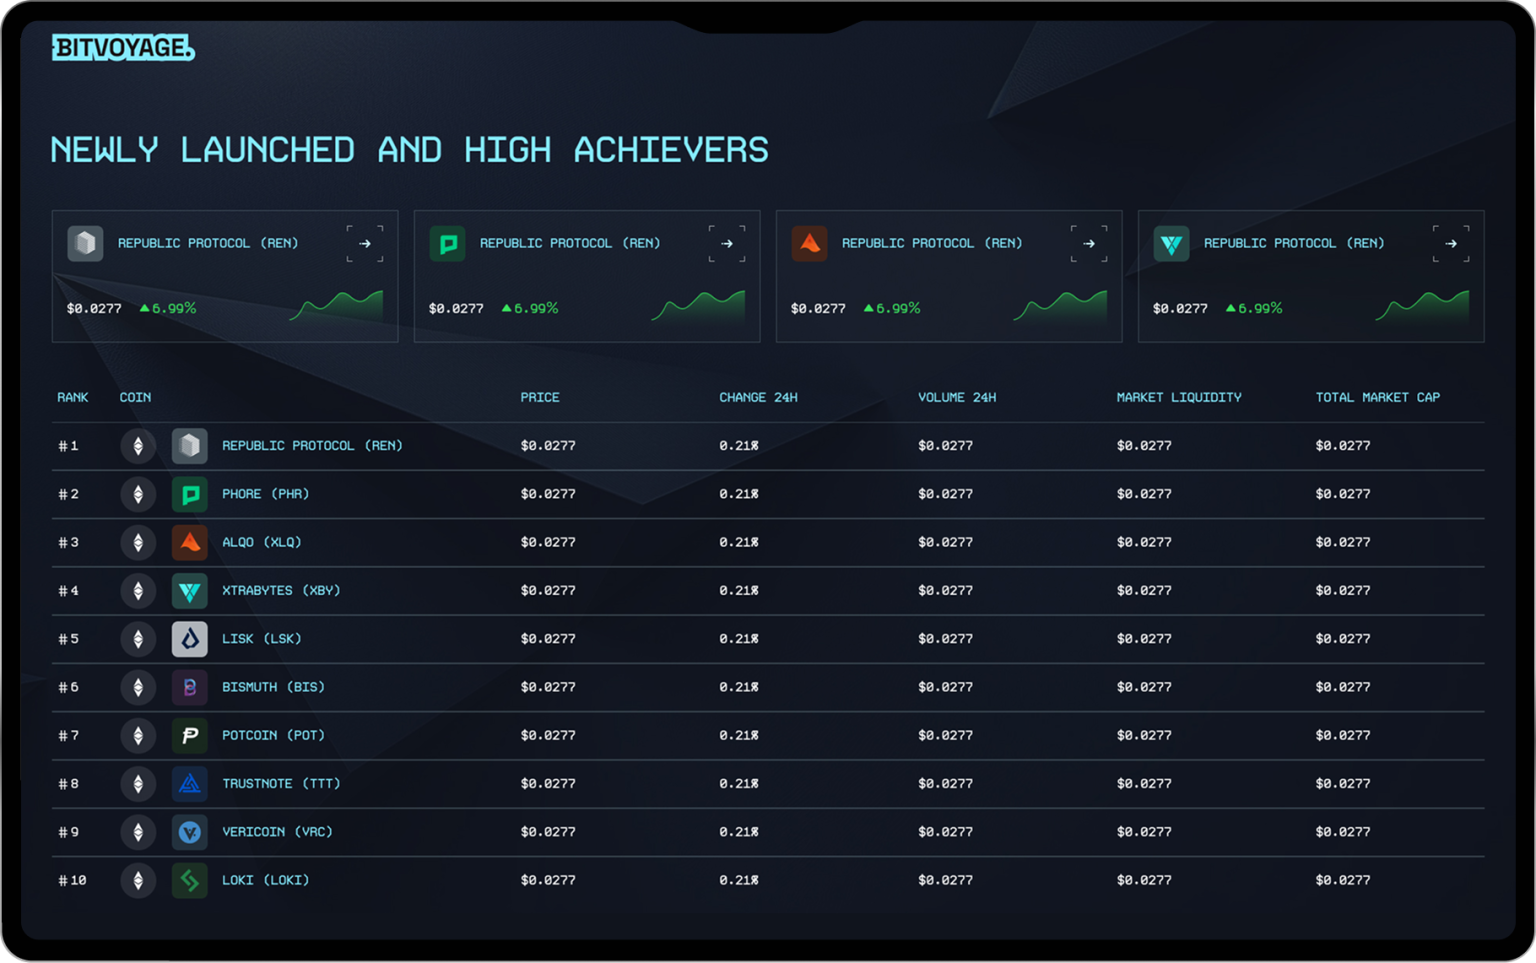Click the Potcoin coin logo
The width and height of the screenshot is (1536, 963).
[x=190, y=736]
